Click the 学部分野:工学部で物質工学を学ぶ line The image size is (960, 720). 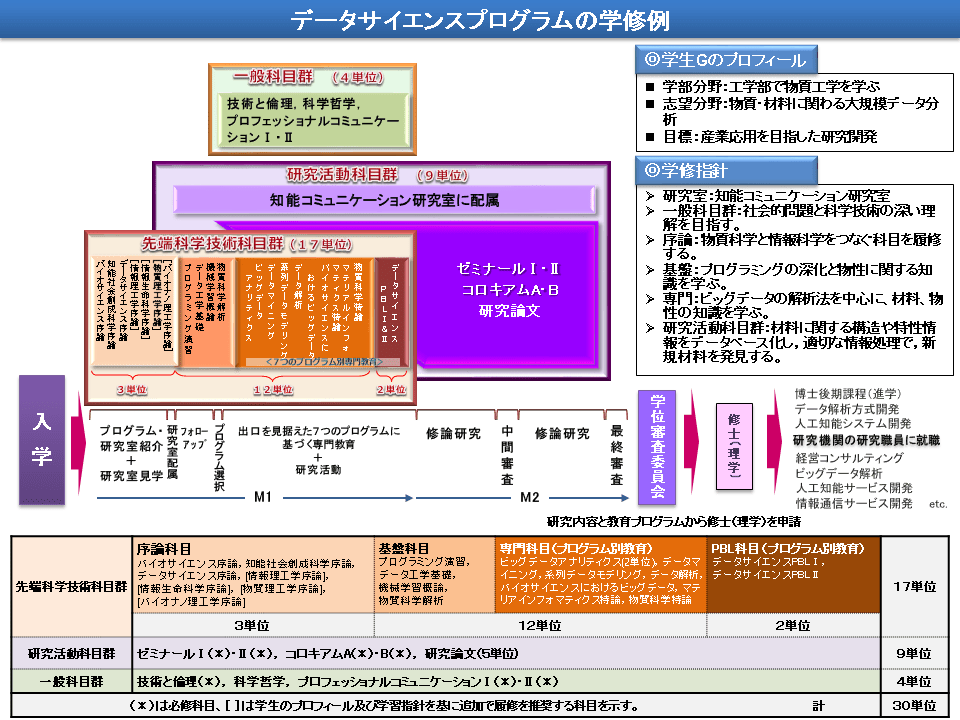(771, 86)
